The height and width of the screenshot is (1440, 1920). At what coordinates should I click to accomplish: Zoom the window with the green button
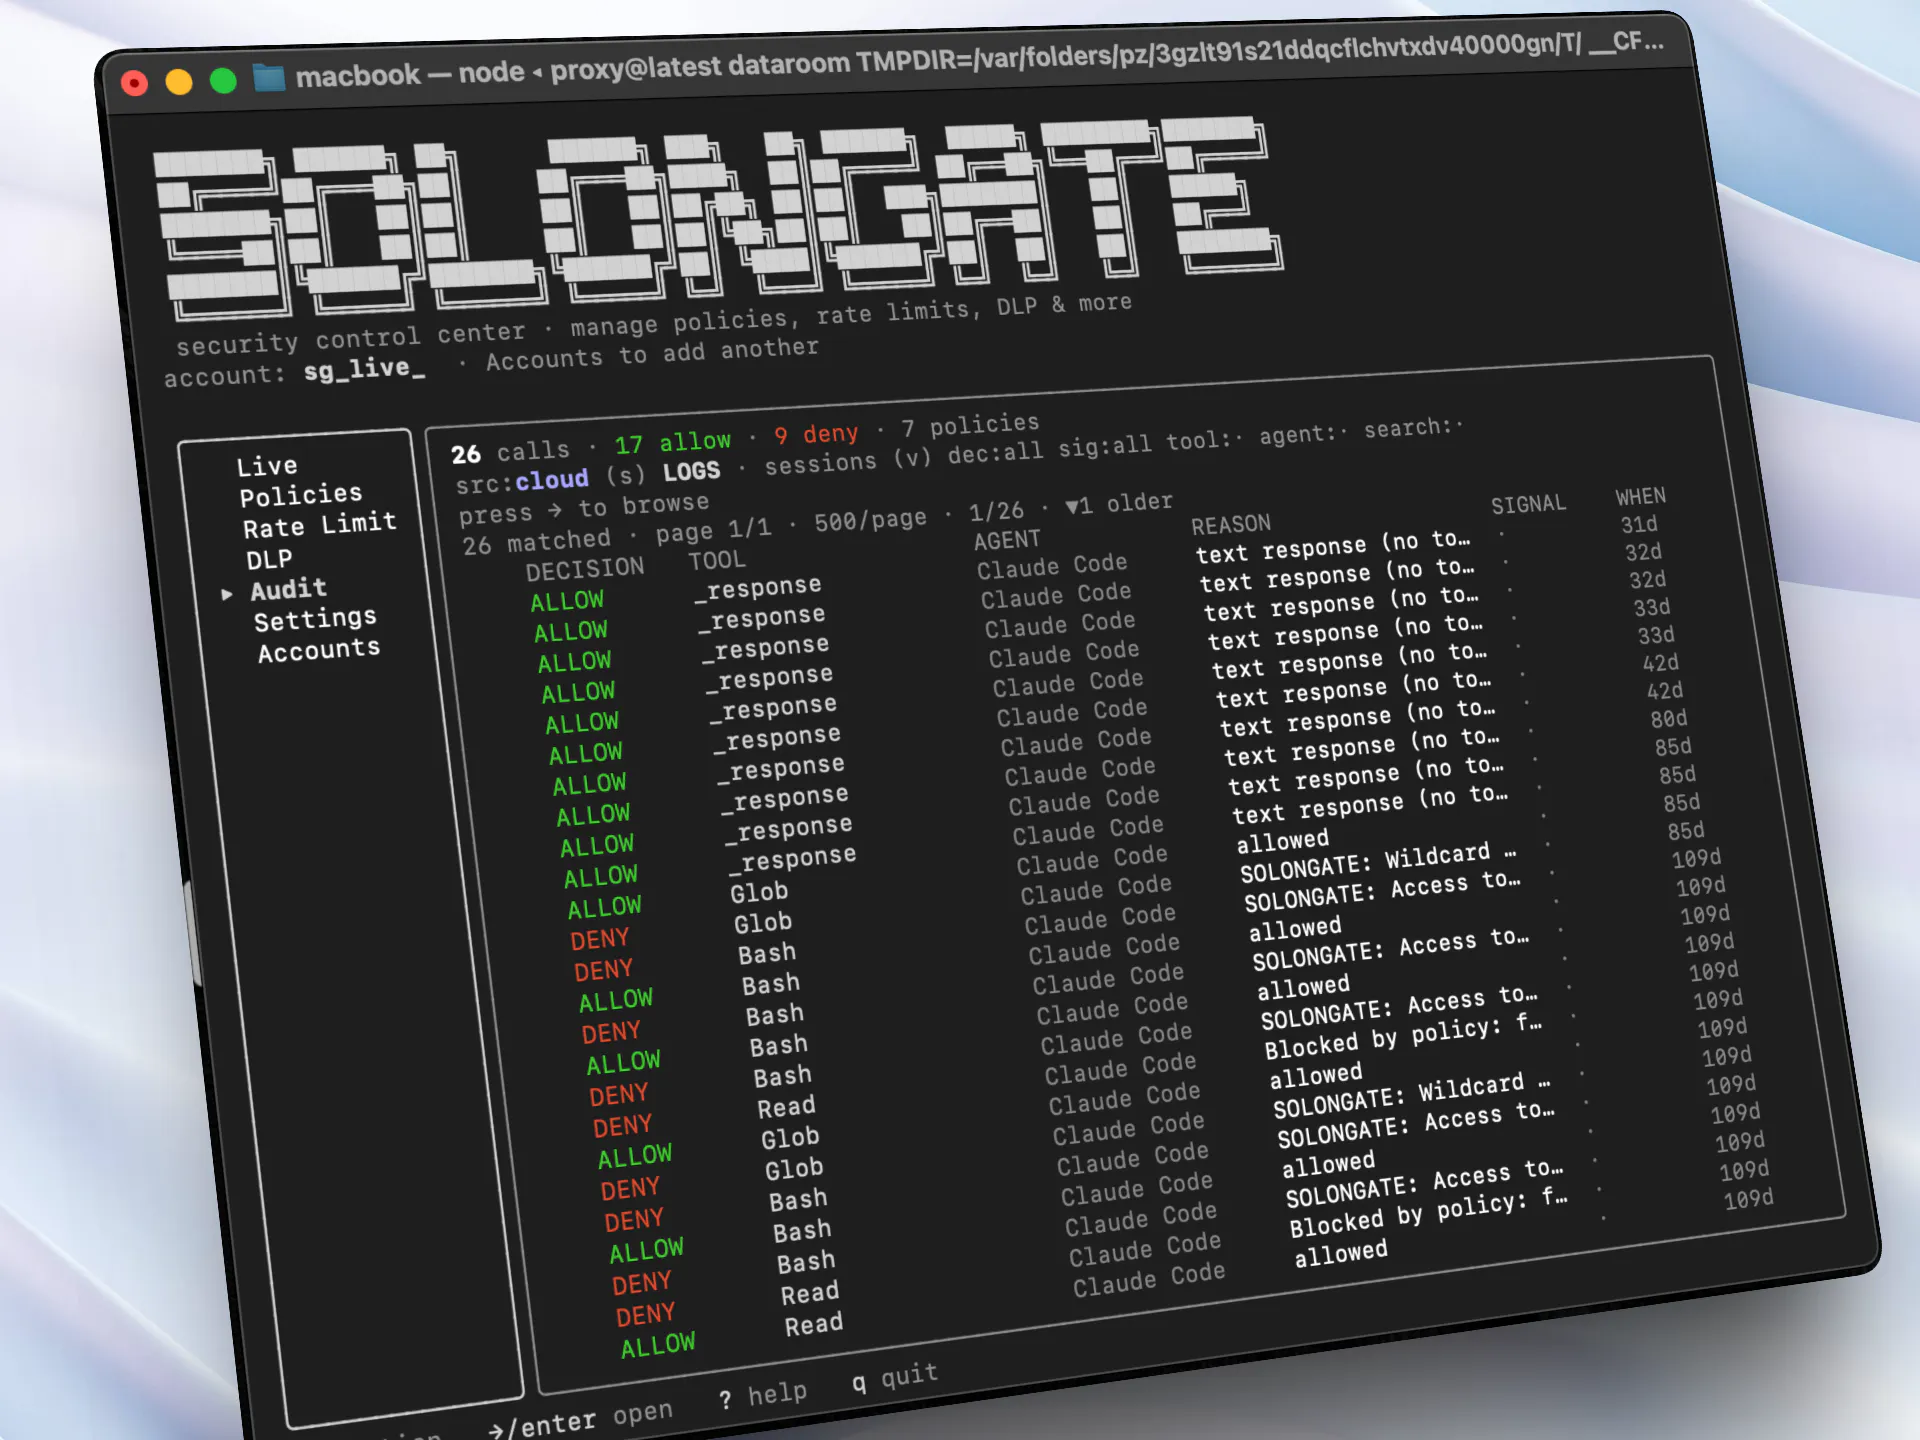(x=223, y=80)
